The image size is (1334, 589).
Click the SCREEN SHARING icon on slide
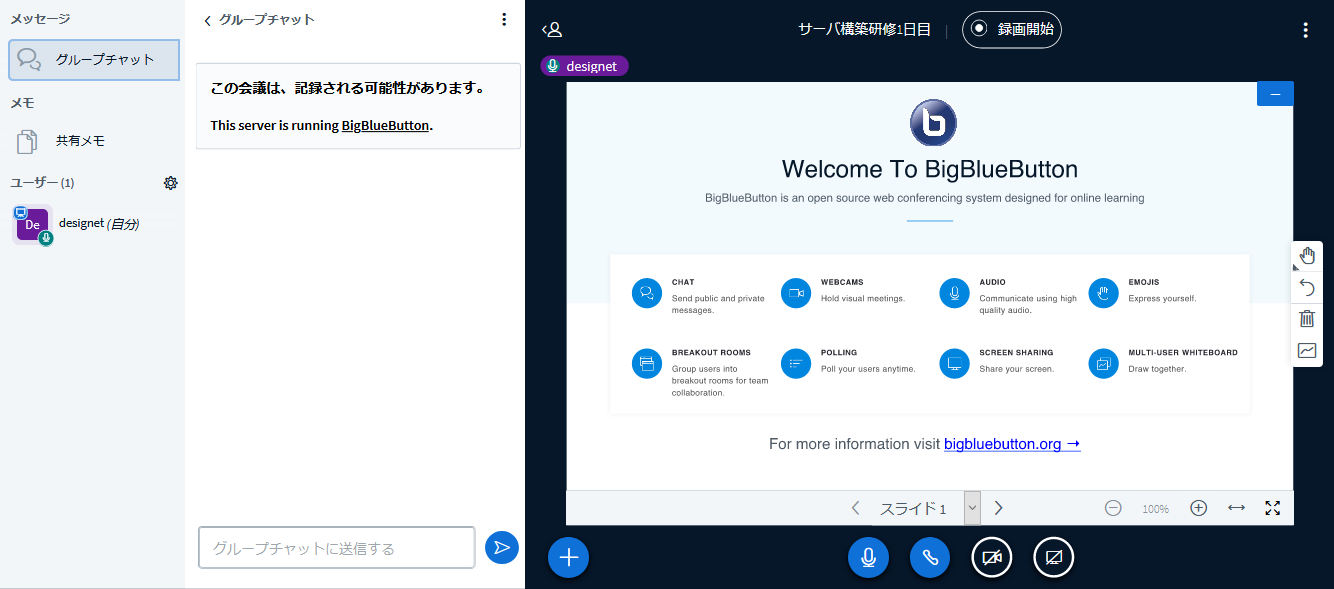click(954, 363)
